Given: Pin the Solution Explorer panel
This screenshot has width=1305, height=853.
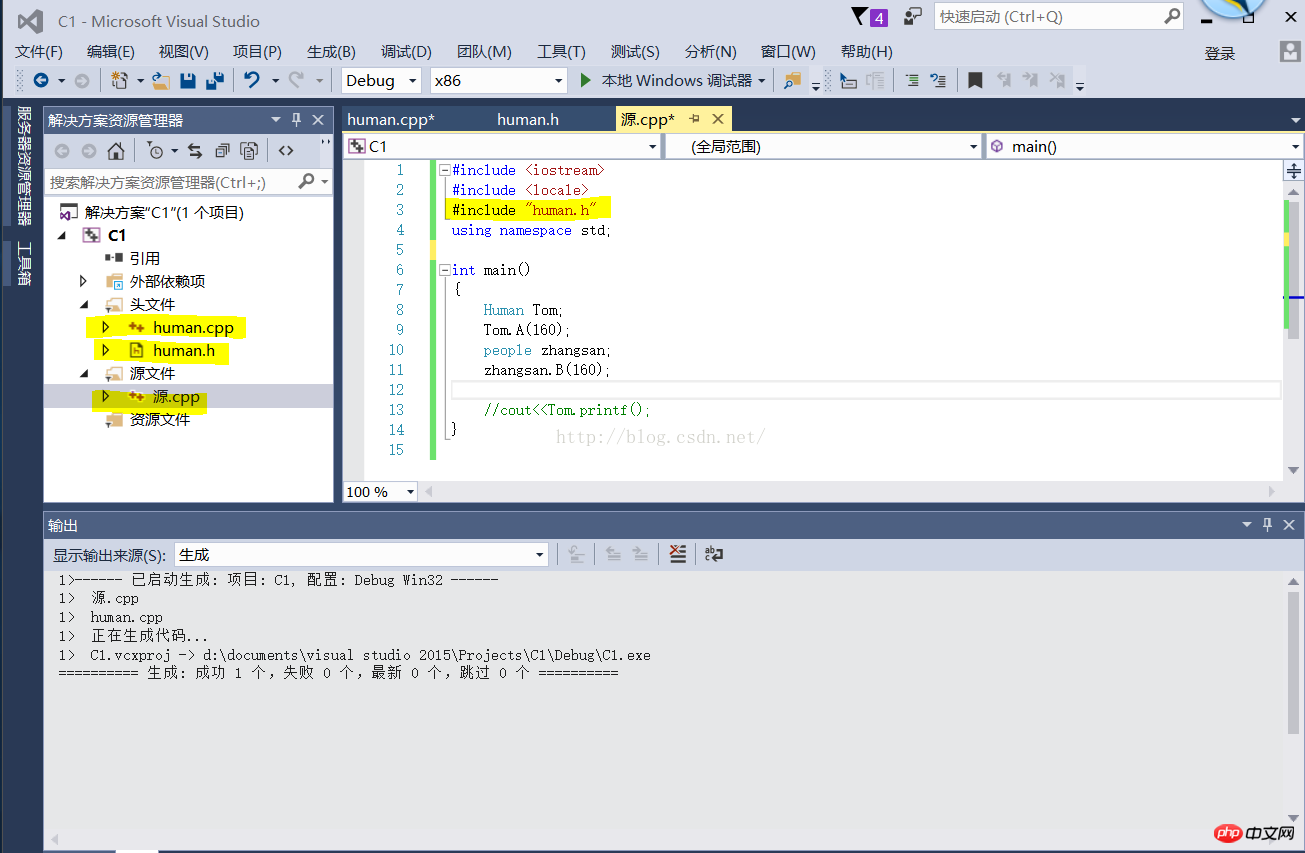Looking at the screenshot, I should pos(296,120).
